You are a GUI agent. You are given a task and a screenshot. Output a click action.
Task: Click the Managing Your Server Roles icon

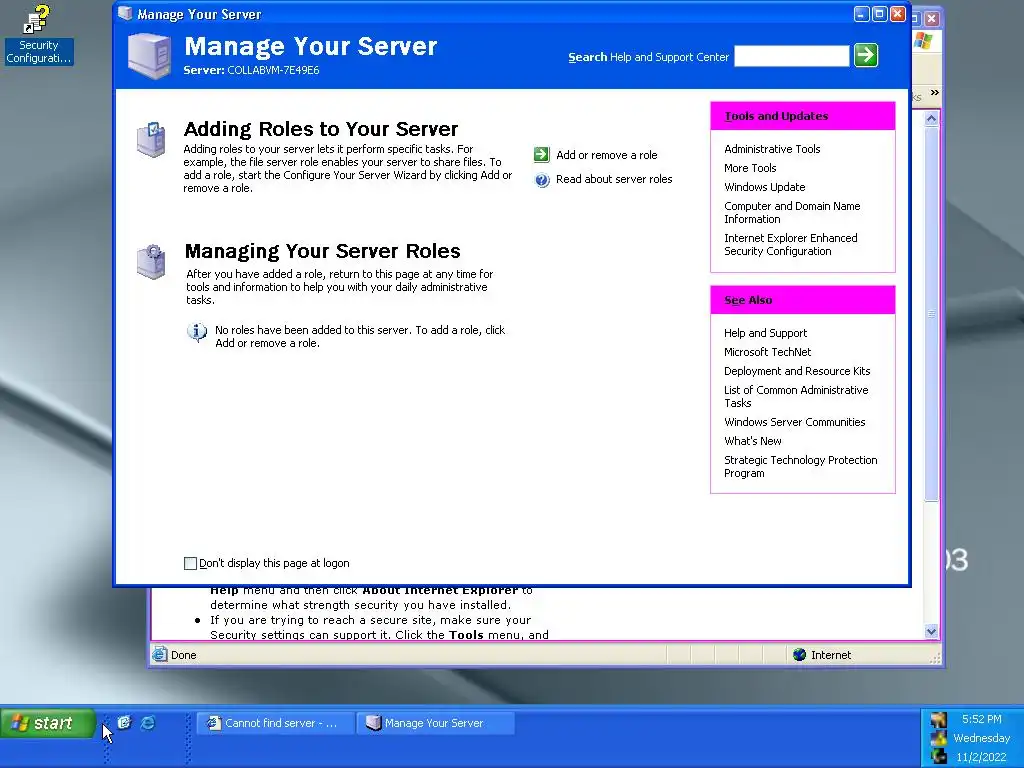point(152,262)
